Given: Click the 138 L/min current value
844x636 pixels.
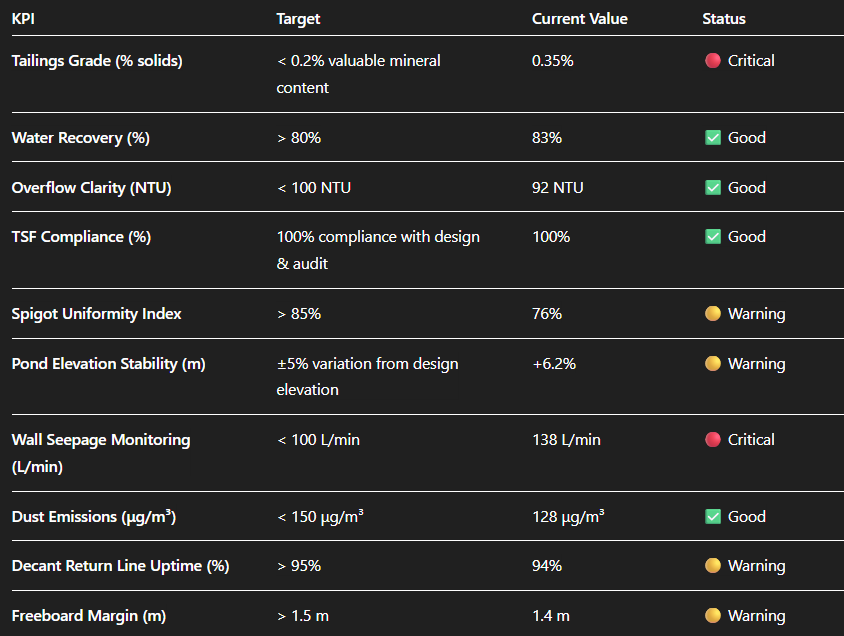Looking at the screenshot, I should (566, 440).
